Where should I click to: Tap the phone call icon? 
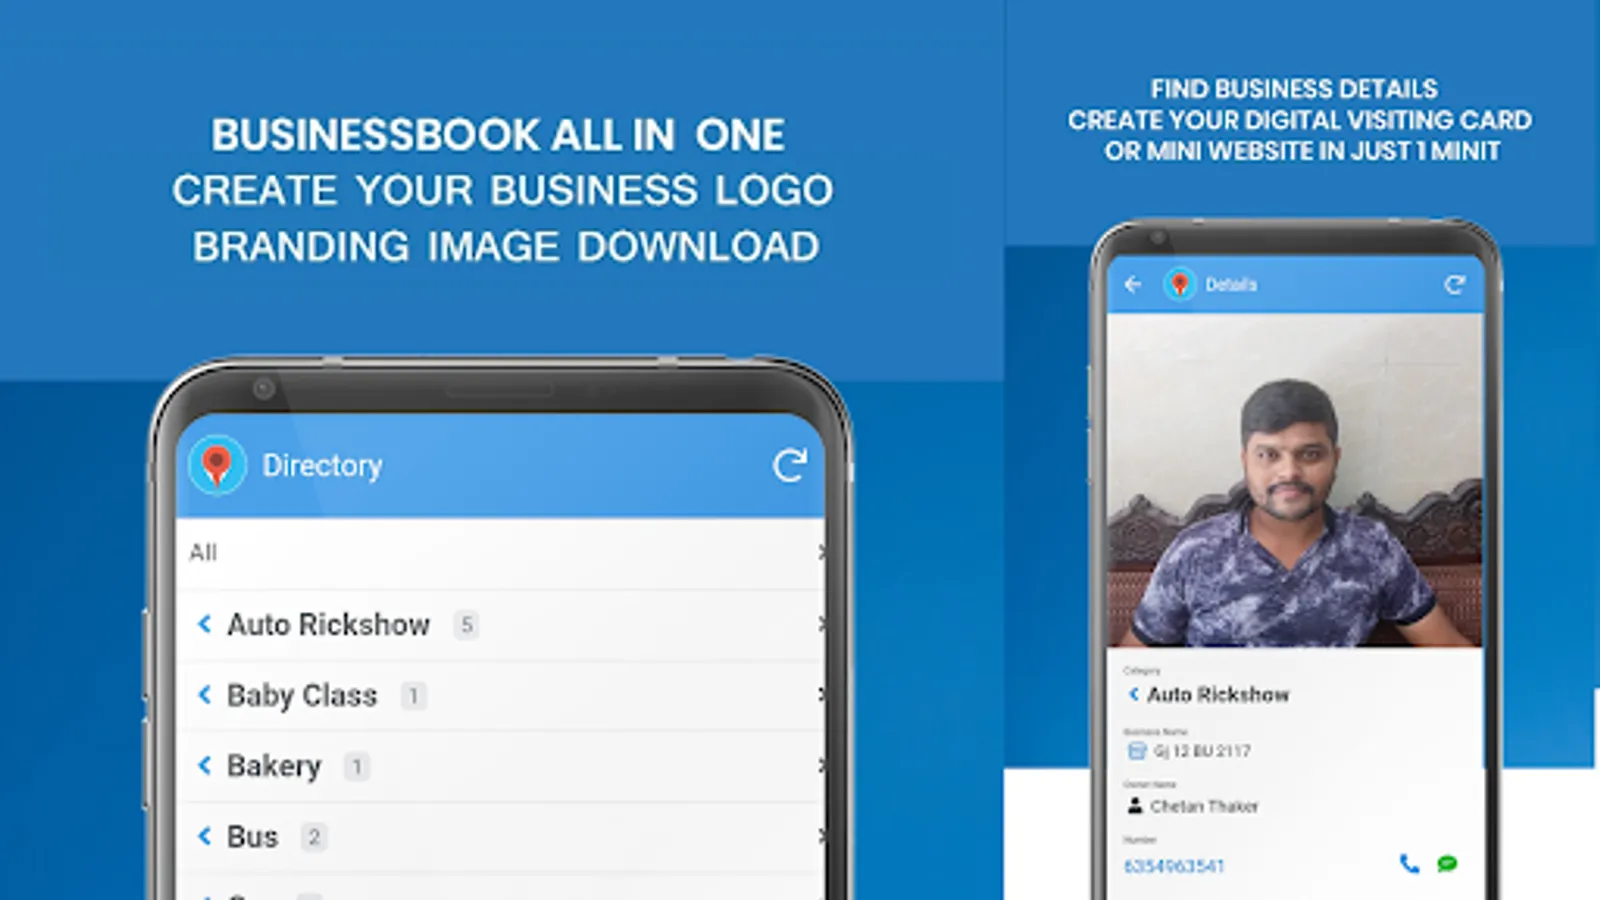click(1409, 864)
